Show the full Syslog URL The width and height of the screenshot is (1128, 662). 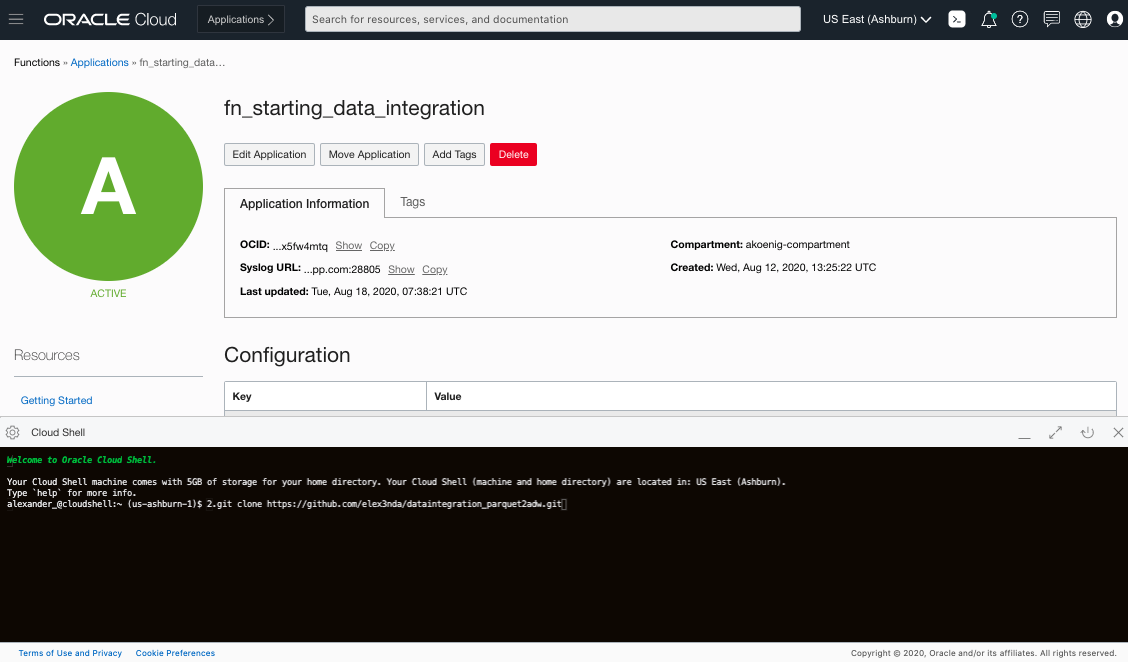[400, 269]
